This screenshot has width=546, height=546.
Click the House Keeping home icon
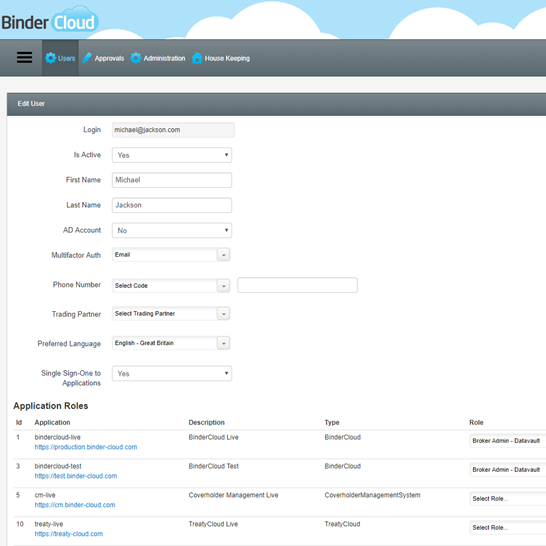[197, 58]
